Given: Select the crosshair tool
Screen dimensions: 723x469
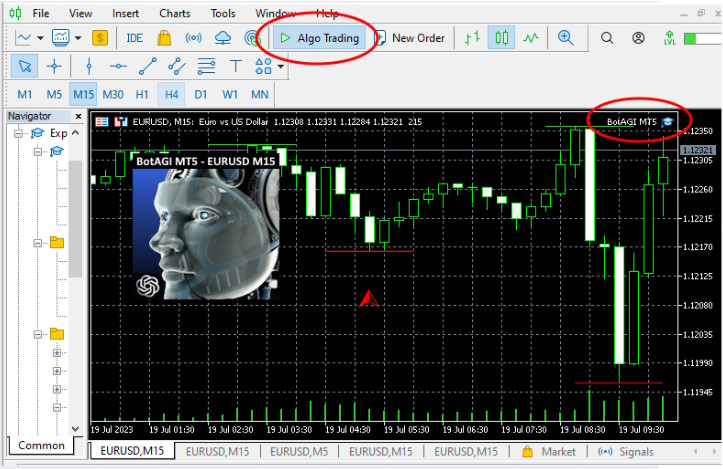Looking at the screenshot, I should coord(54,66).
